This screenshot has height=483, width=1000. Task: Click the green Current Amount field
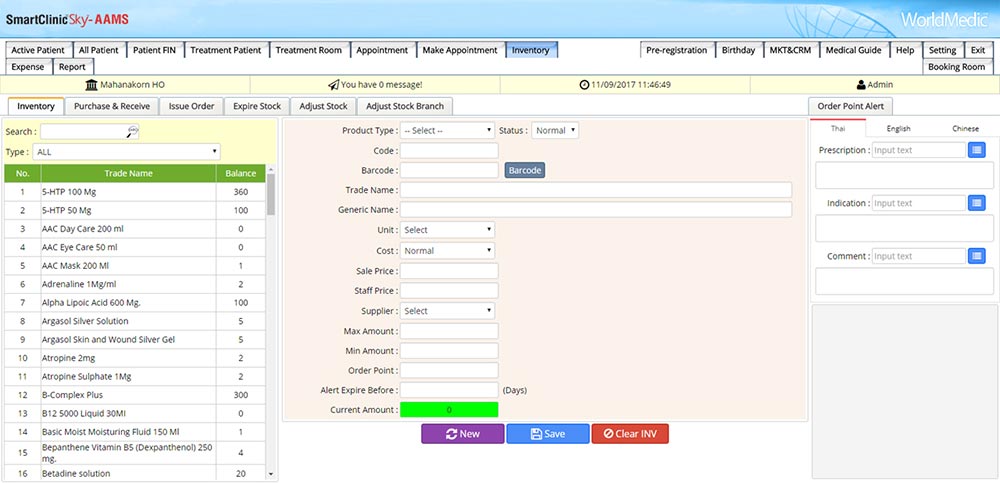[448, 410]
